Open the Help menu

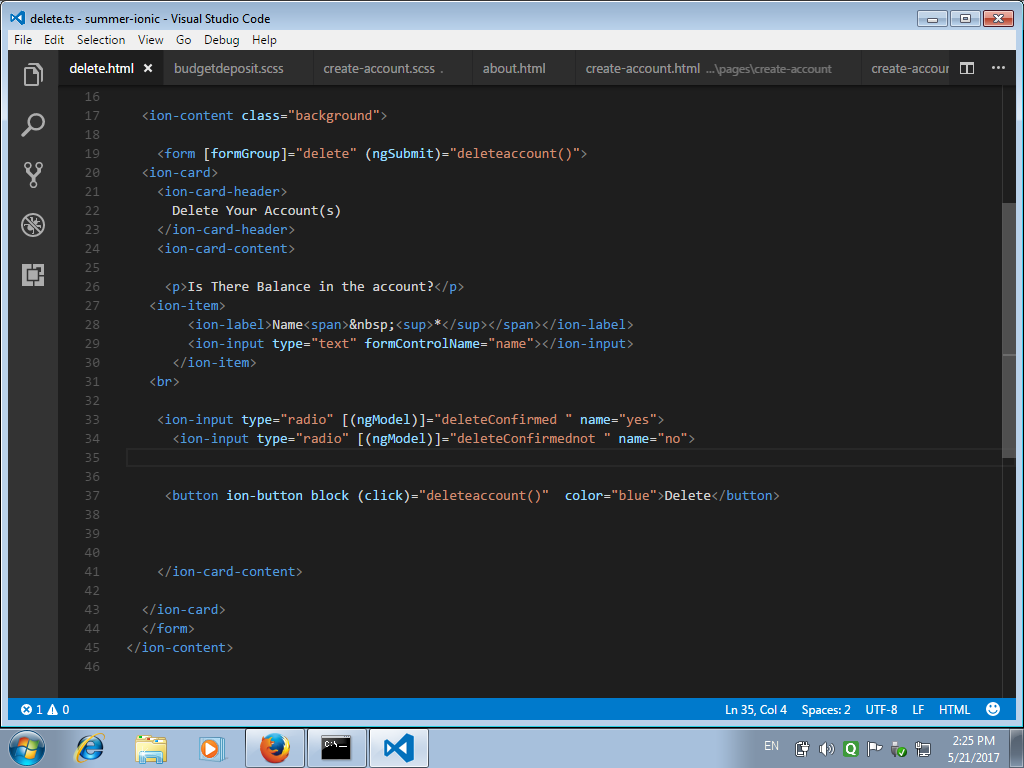pyautogui.click(x=264, y=40)
